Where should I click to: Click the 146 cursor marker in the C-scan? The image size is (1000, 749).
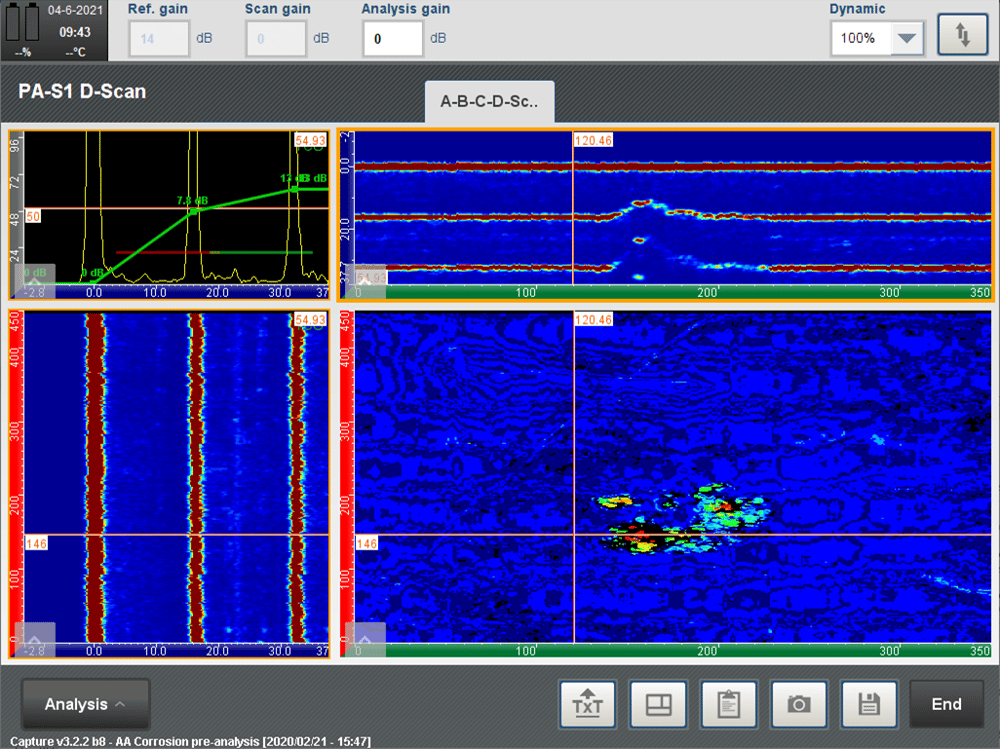[366, 544]
